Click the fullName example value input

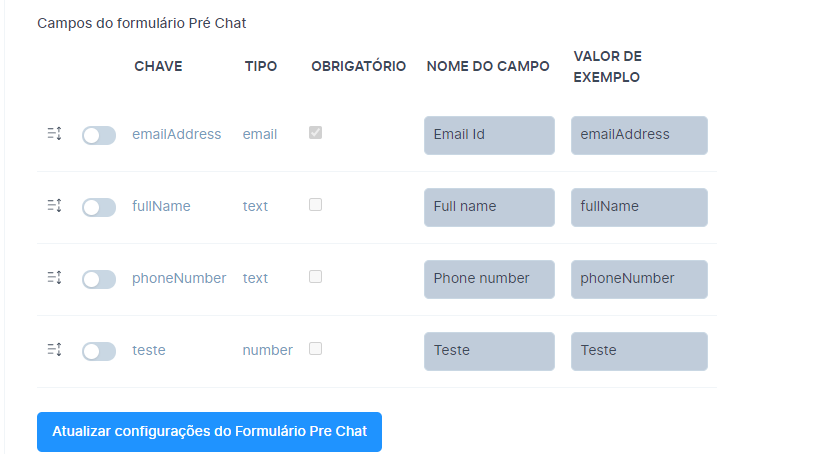pos(639,207)
